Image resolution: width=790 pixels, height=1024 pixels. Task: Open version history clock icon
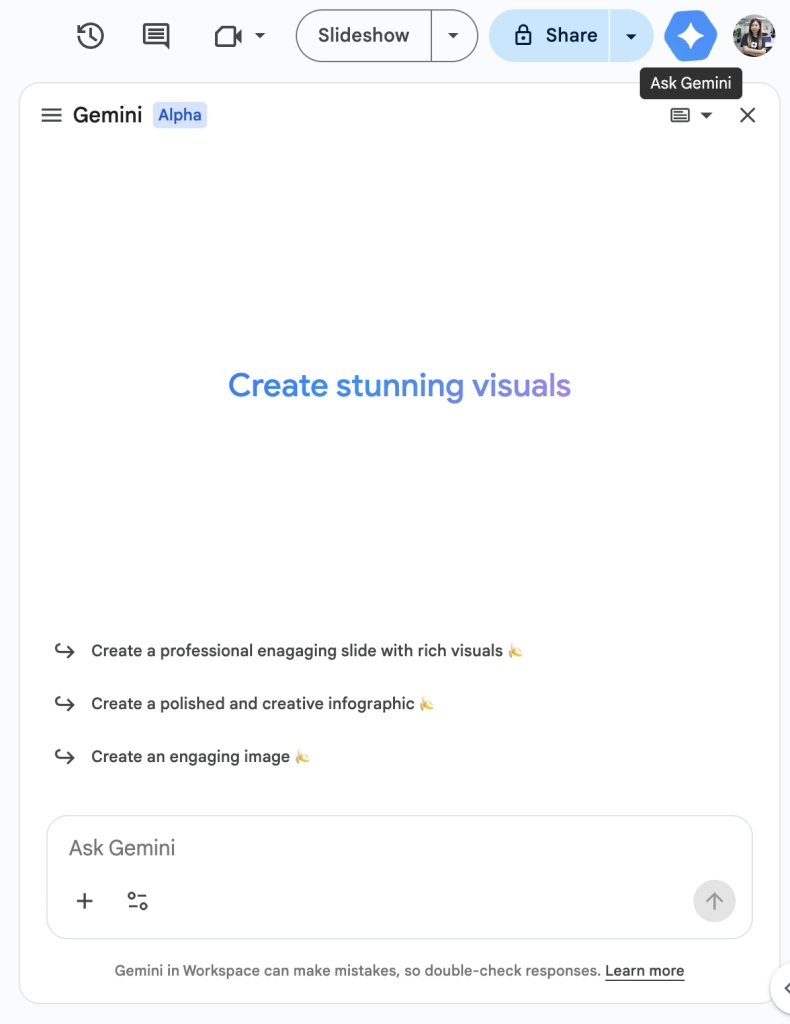(90, 36)
